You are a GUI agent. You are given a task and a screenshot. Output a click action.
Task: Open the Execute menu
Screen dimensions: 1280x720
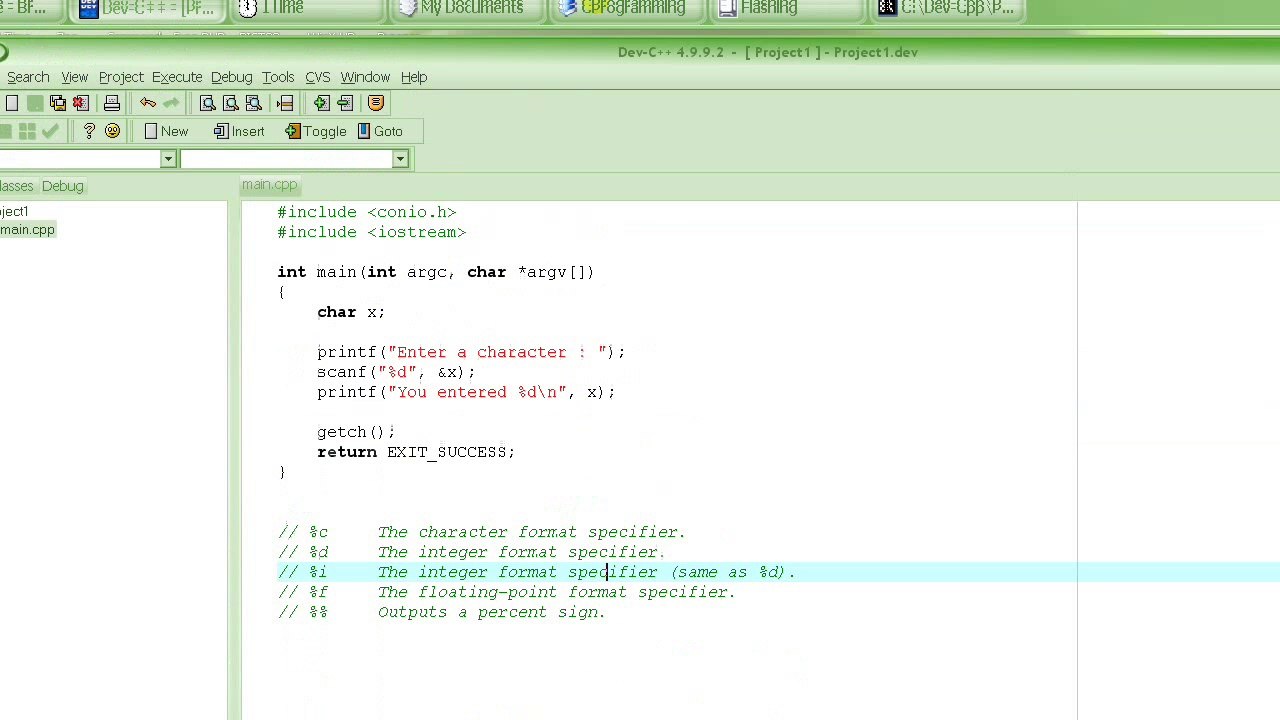(177, 77)
